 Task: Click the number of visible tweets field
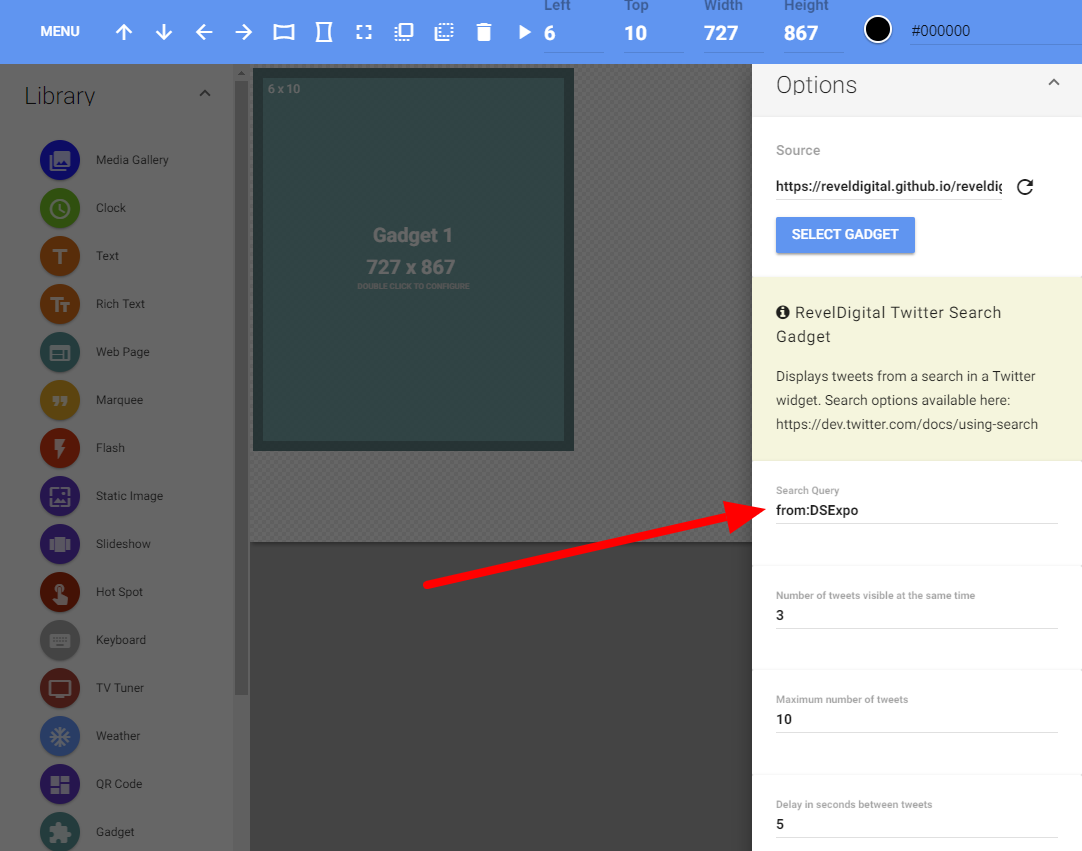[x=916, y=615]
